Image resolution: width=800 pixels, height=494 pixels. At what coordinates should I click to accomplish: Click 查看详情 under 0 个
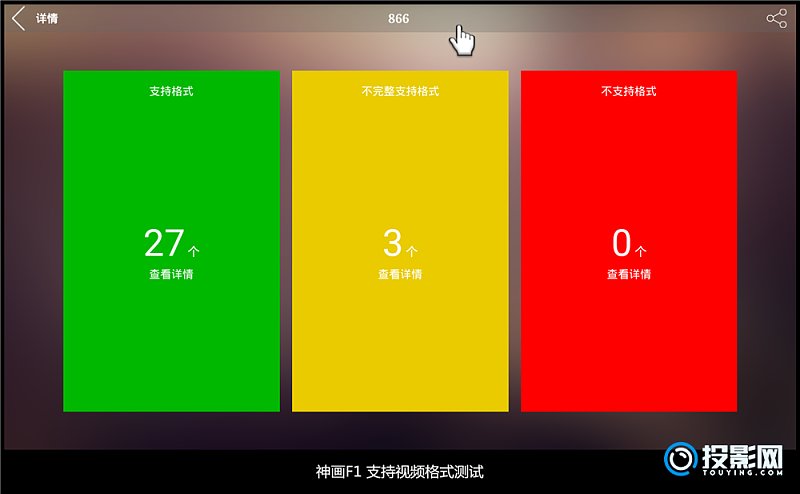point(629,274)
